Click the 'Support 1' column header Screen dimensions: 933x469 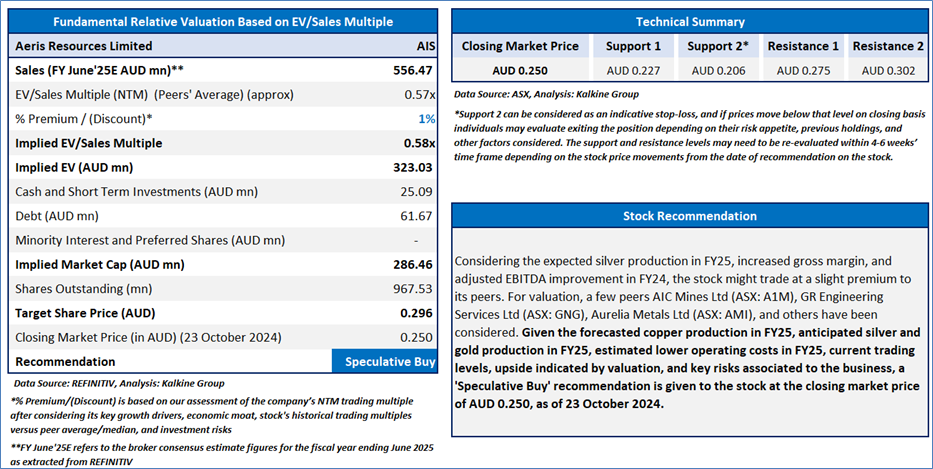[633, 46]
